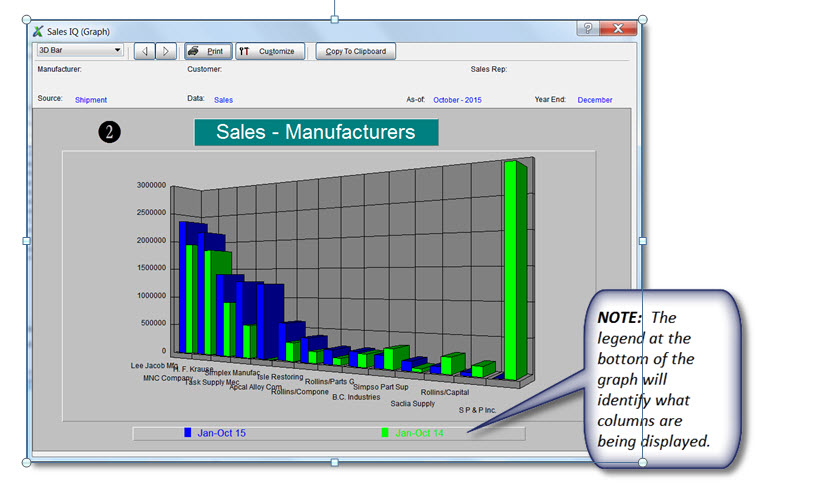Click the Lee Jacob Mfg axis label
Image resolution: width=823 pixels, height=494 pixels.
click(154, 365)
